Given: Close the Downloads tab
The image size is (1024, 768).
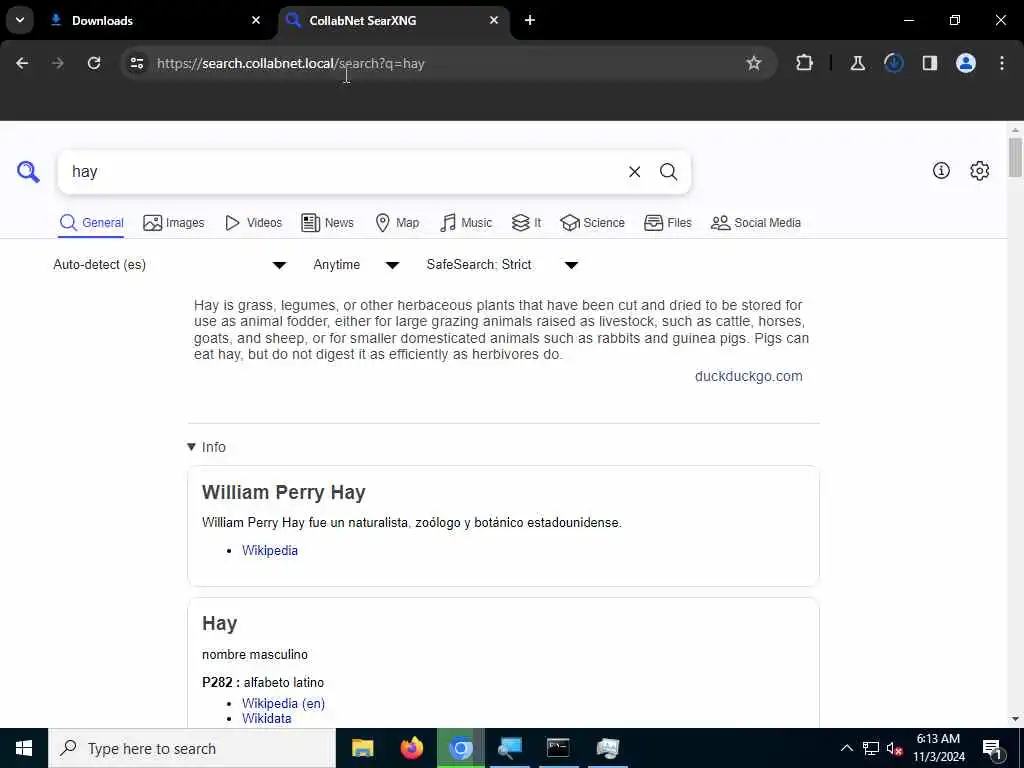Looking at the screenshot, I should (256, 20).
